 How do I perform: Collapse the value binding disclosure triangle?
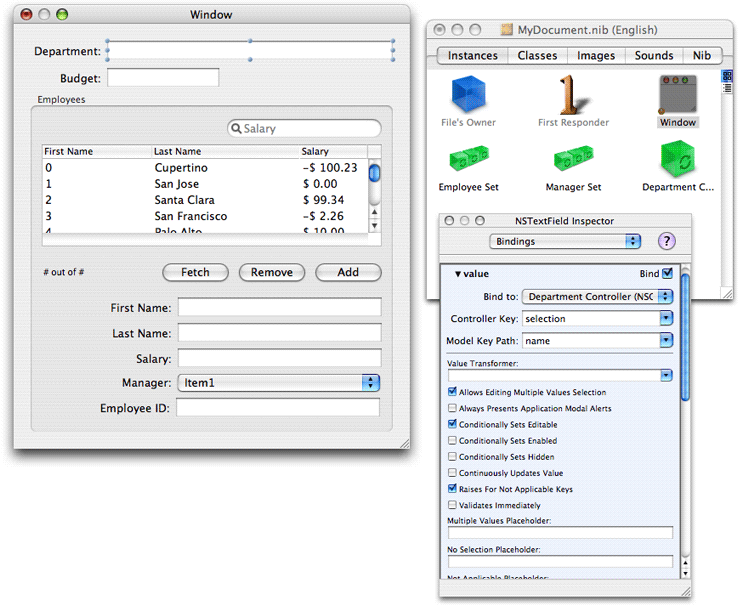point(458,274)
